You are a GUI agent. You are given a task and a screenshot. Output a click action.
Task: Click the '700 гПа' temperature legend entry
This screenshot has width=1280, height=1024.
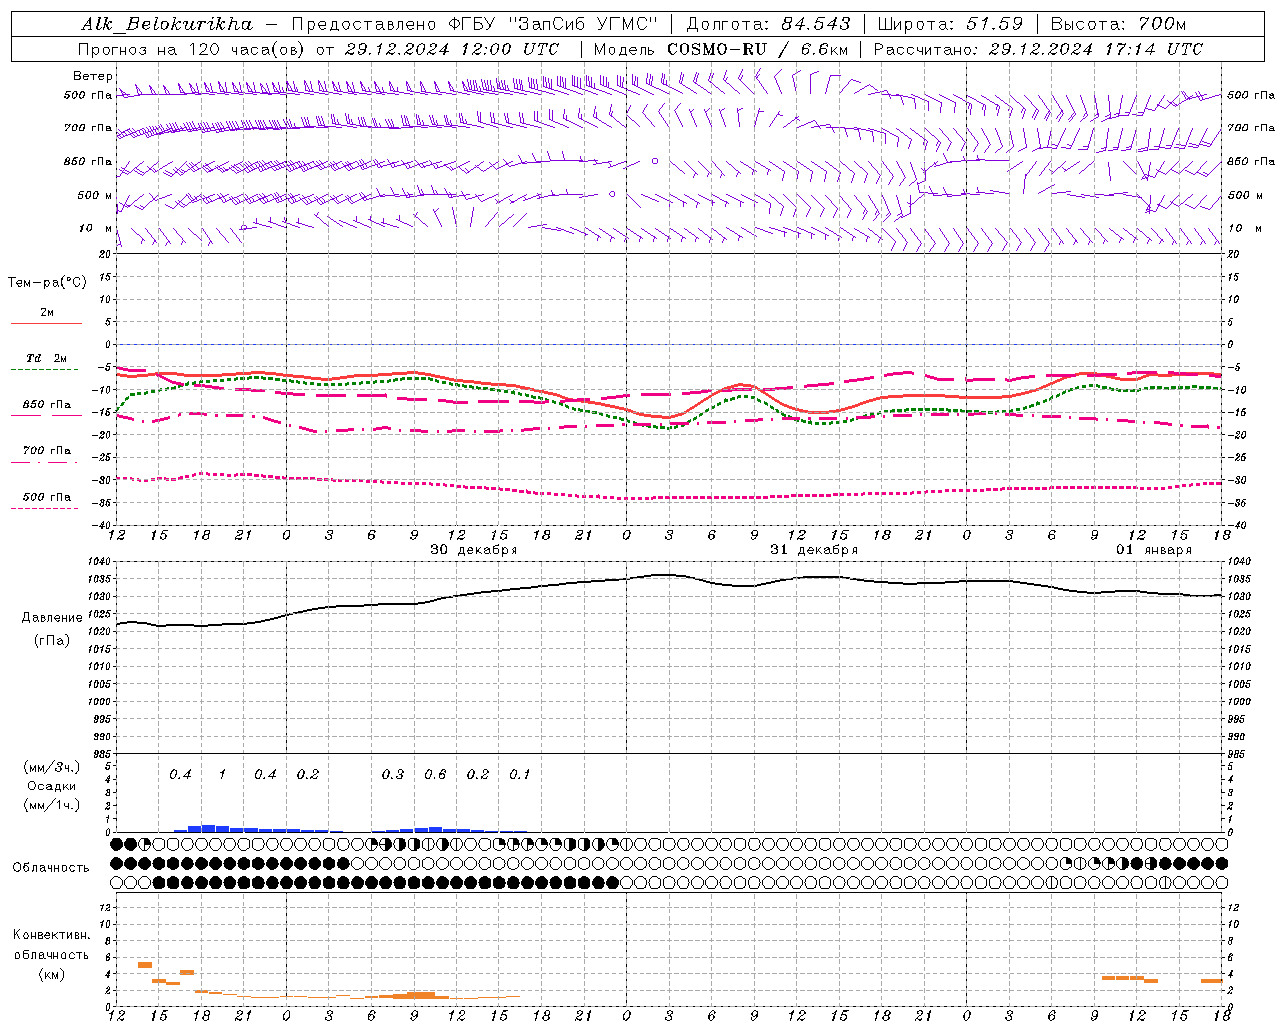coord(47,451)
